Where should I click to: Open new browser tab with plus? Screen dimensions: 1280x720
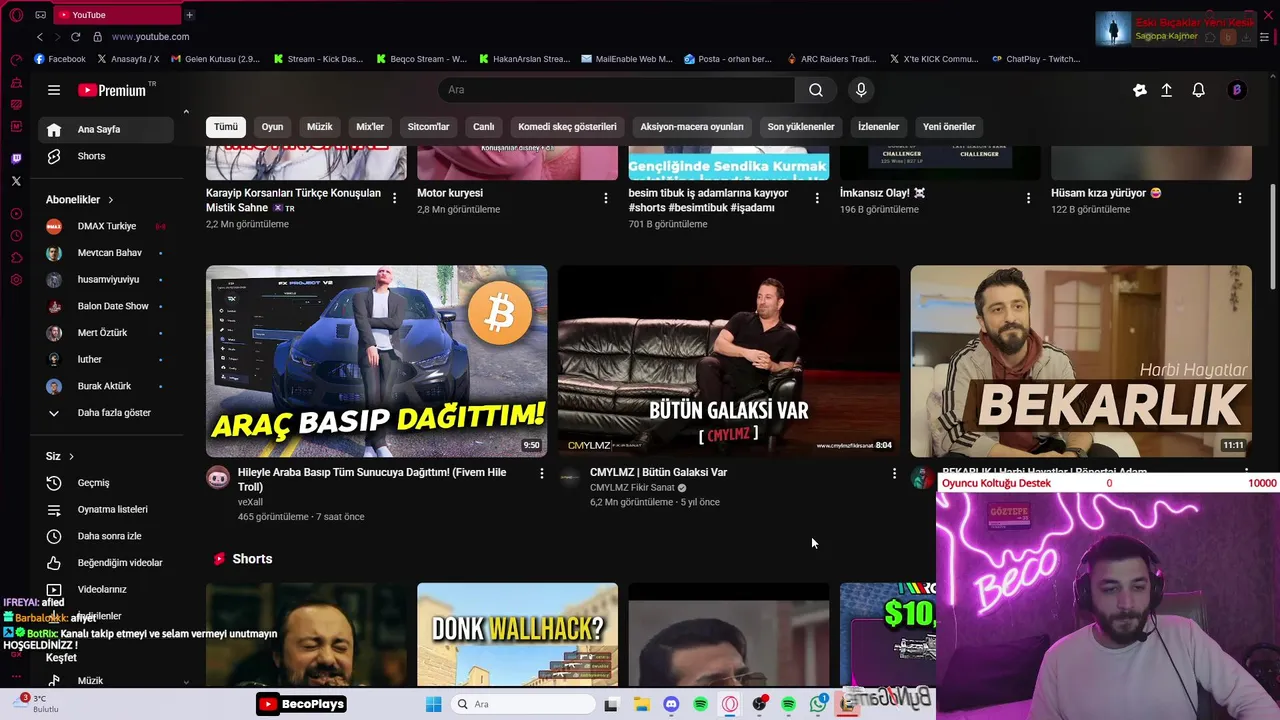point(189,15)
